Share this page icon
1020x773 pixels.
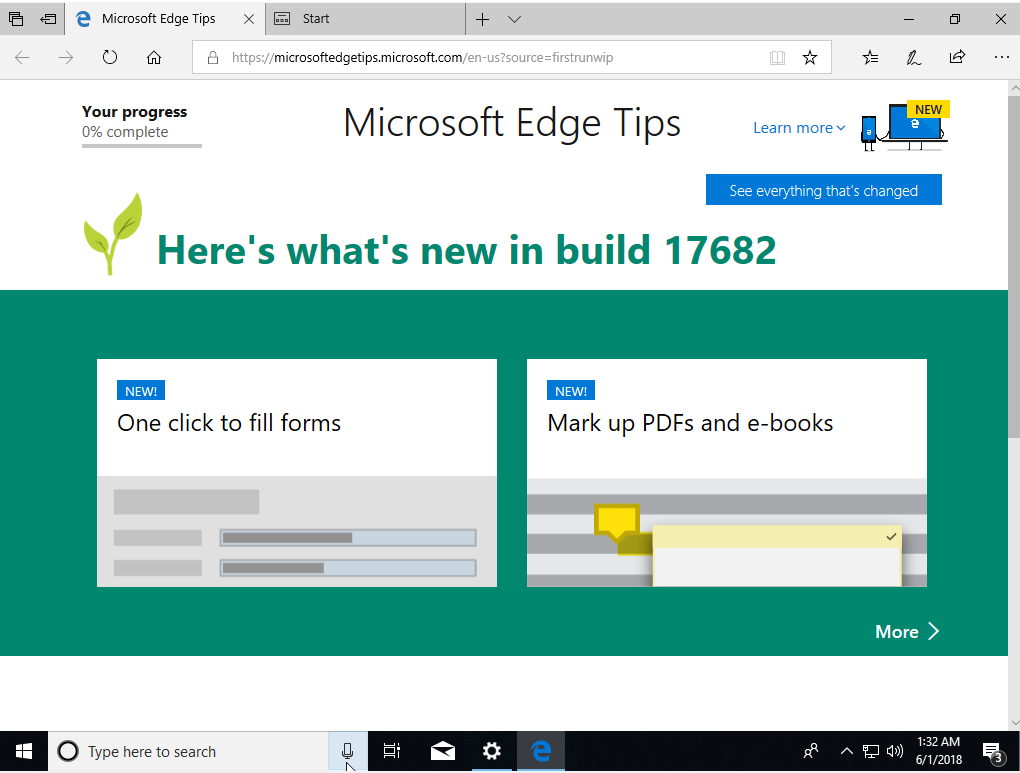point(957,57)
